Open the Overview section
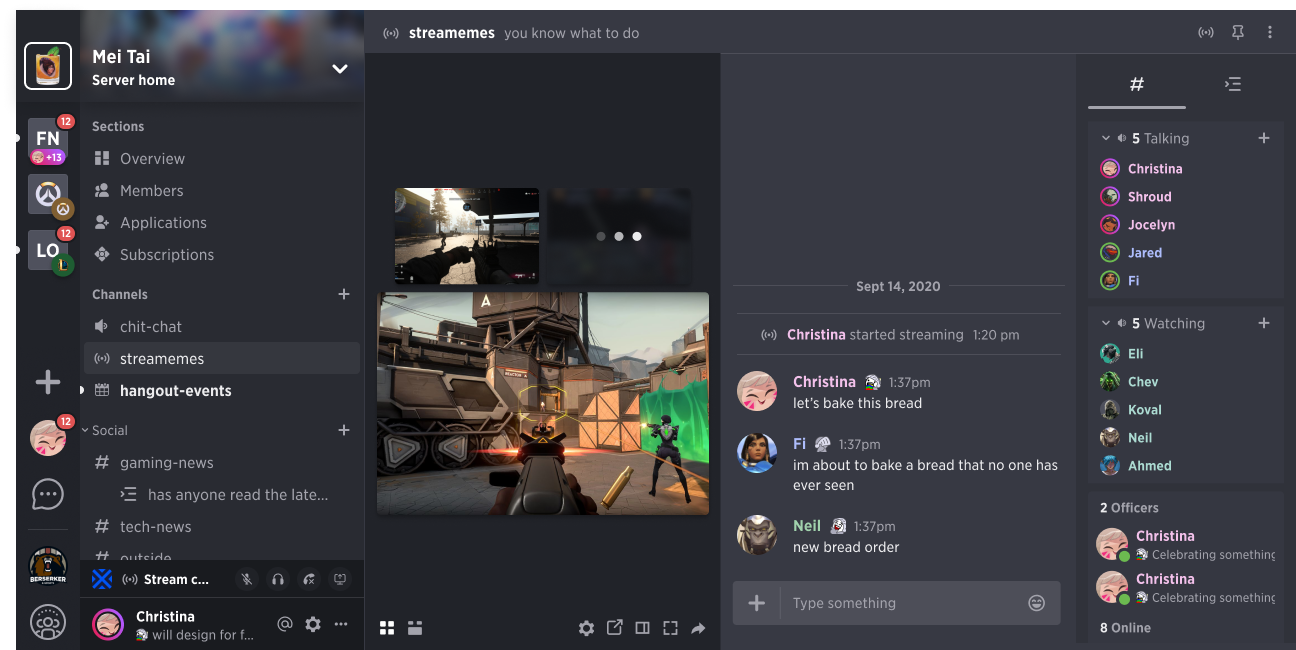This screenshot has width=1296, height=650. coord(222,158)
